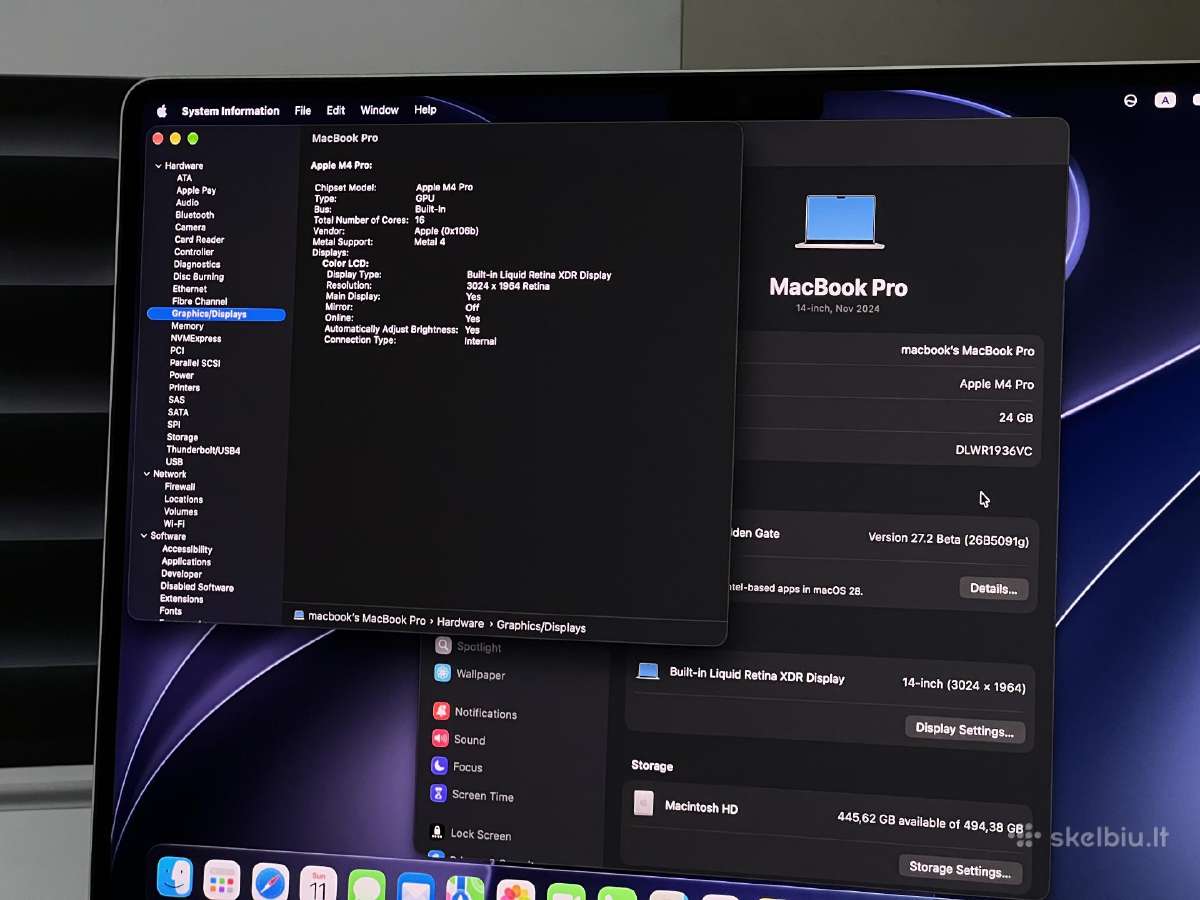Select Bluetooth in hardware list

[194, 215]
